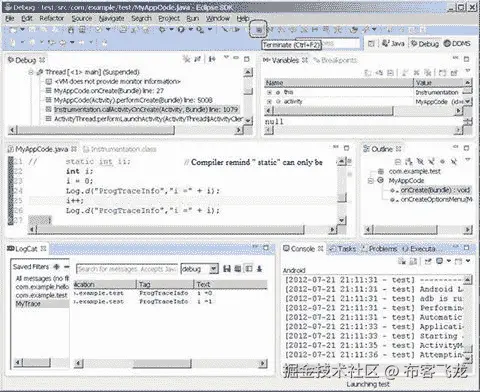480x392 pixels.
Task: Maximize the editor area
Action: [x=346, y=148]
